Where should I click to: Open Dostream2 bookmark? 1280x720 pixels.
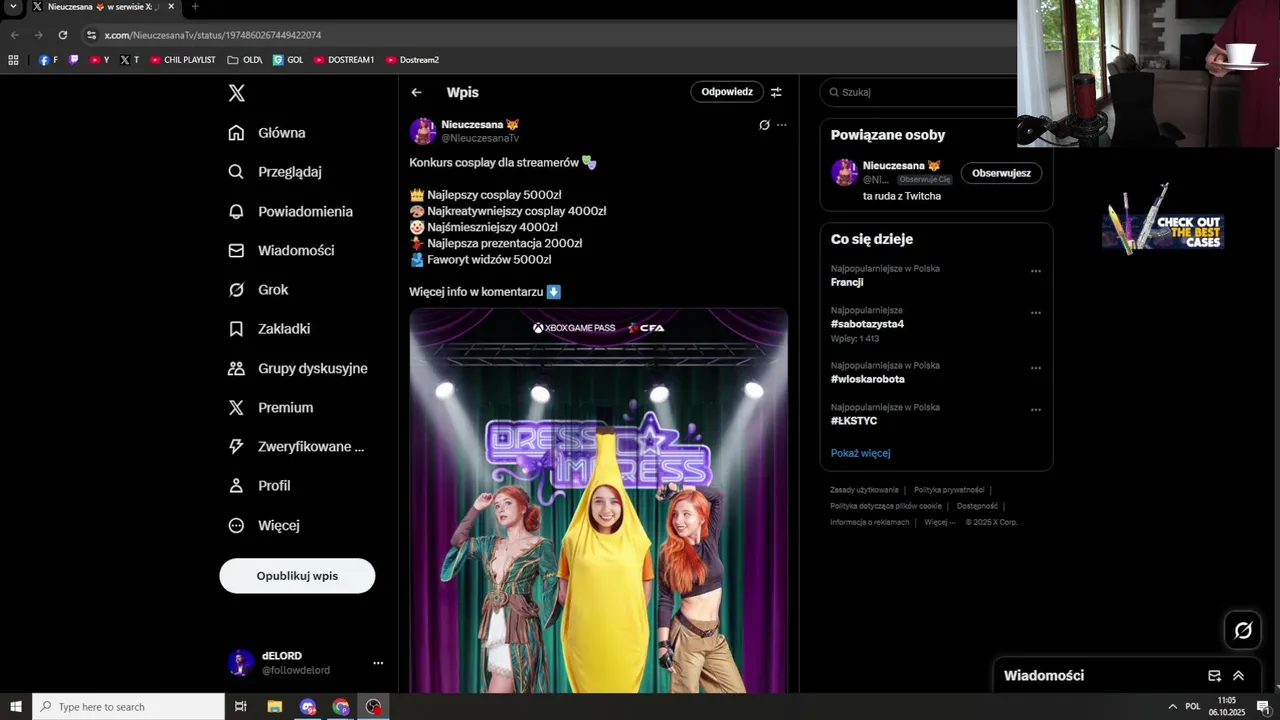412,60
